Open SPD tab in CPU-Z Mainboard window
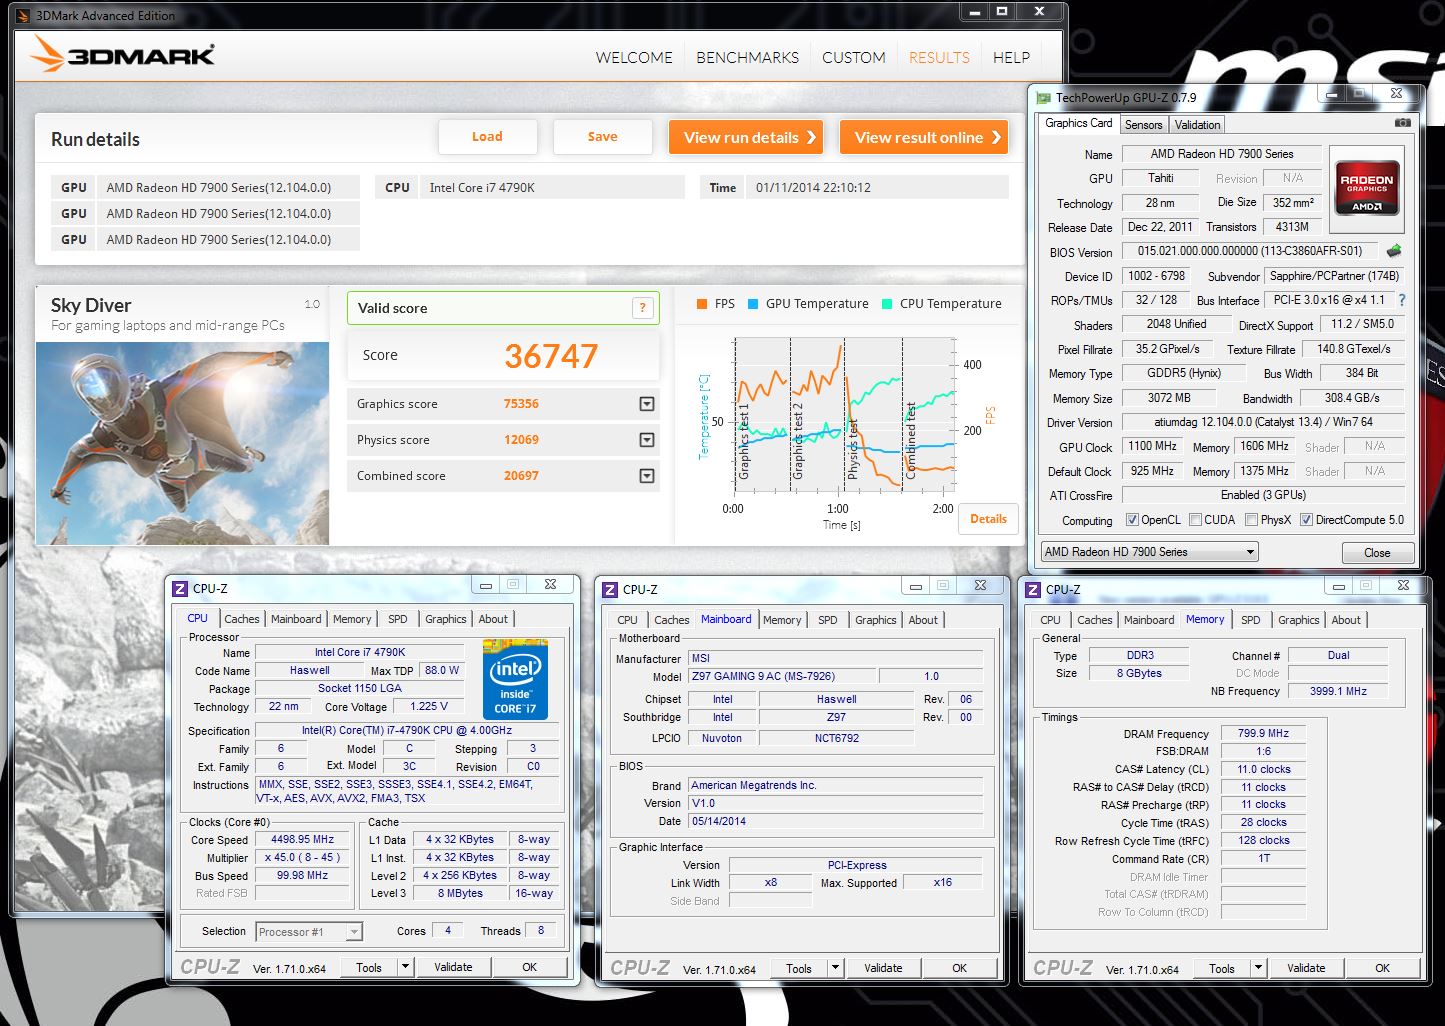Image resolution: width=1445 pixels, height=1026 pixels. (x=828, y=620)
